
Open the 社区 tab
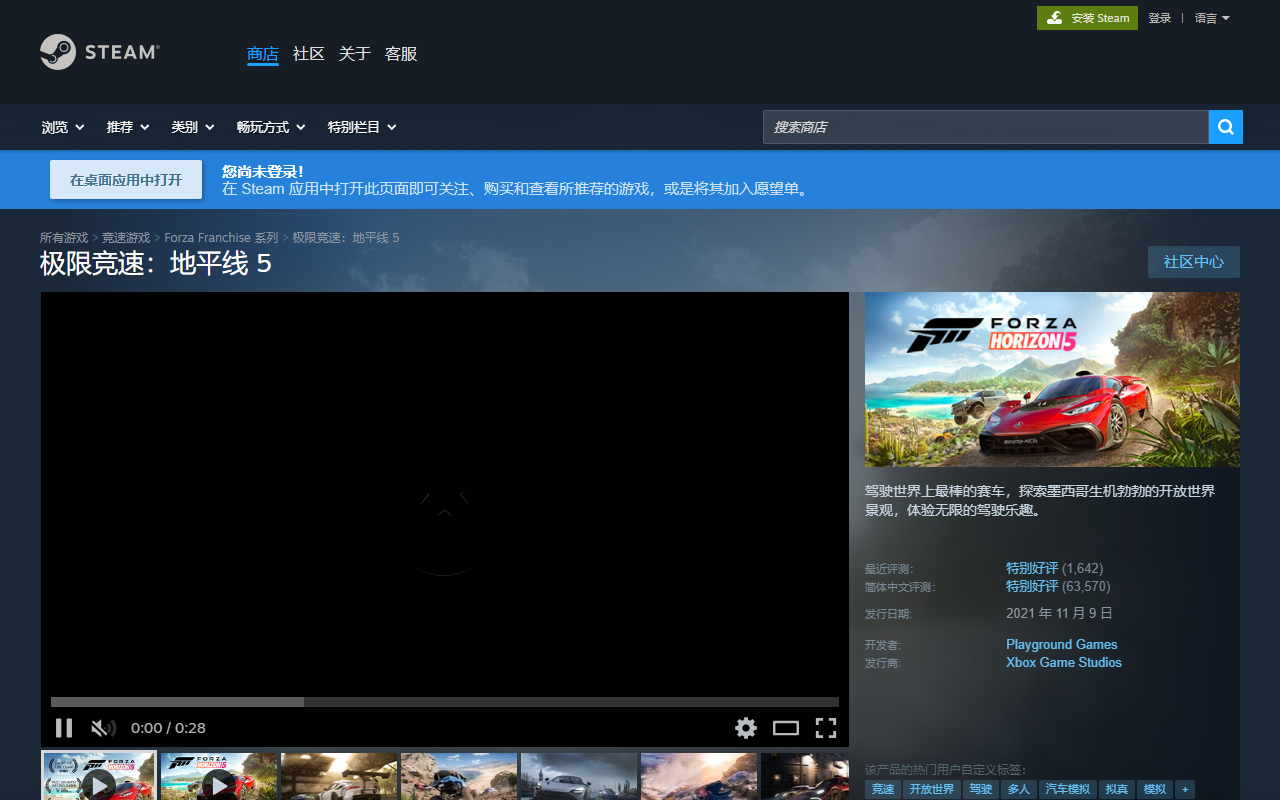point(309,54)
